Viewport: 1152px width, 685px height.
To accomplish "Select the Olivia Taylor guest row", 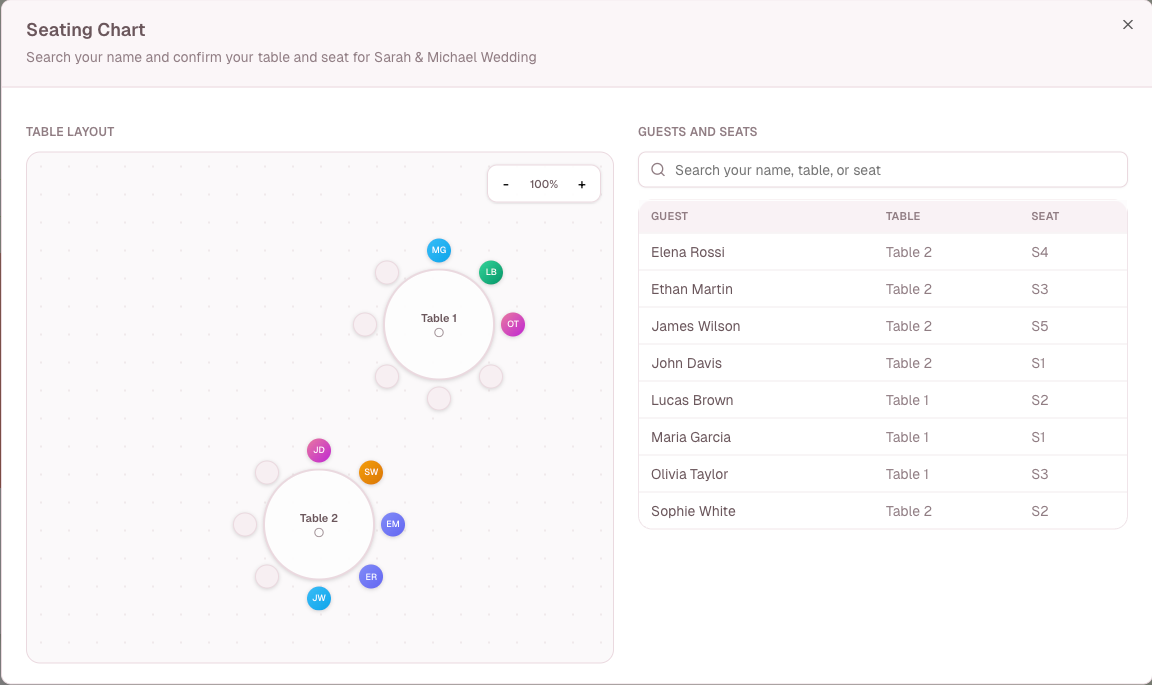I will [882, 474].
